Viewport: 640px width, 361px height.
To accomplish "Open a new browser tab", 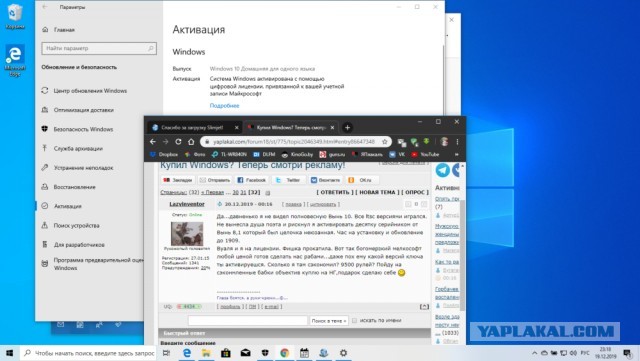I will tap(347, 127).
